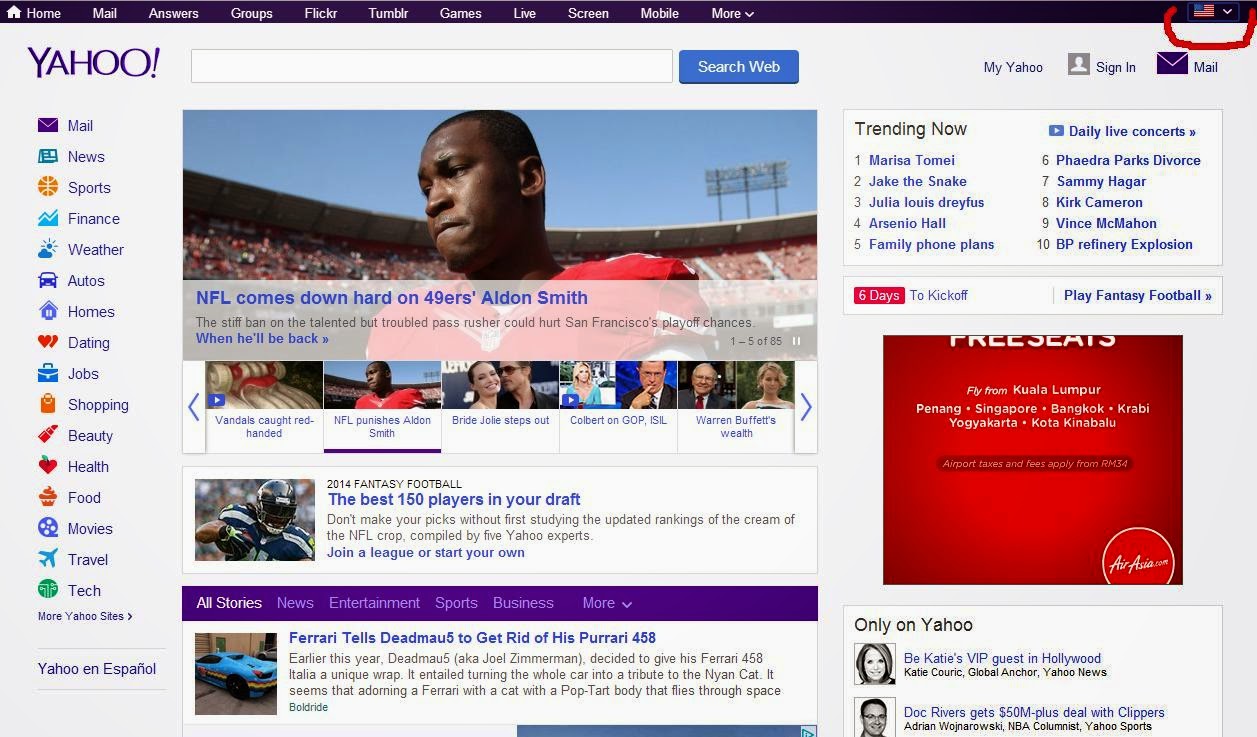
Task: Open the Autos car icon
Action: pos(48,280)
